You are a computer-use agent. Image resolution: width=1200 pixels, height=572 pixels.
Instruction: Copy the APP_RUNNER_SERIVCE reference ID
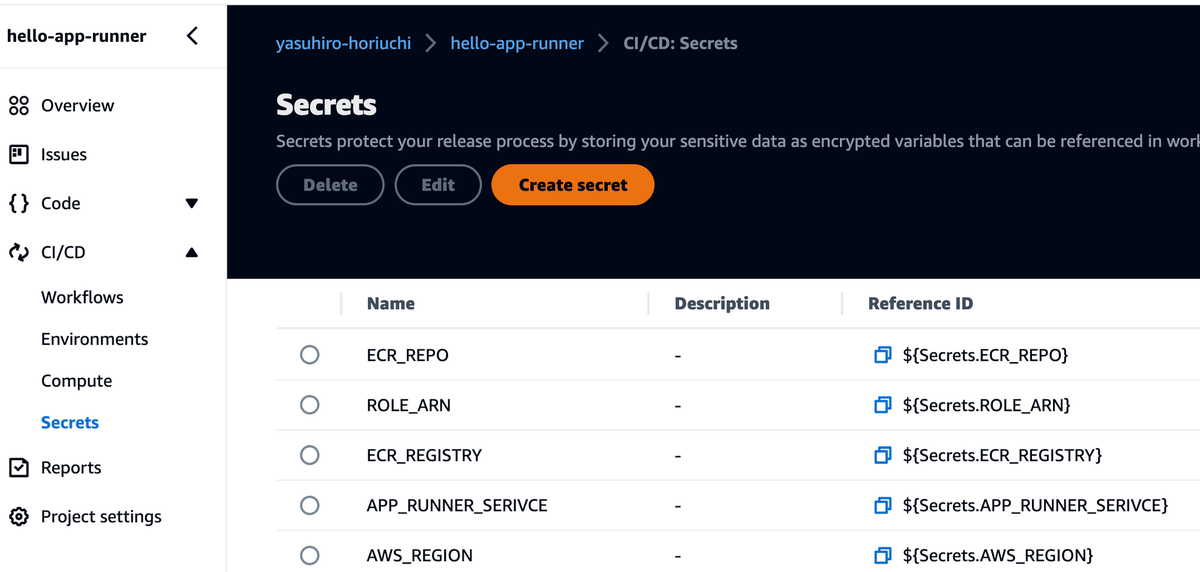click(882, 505)
